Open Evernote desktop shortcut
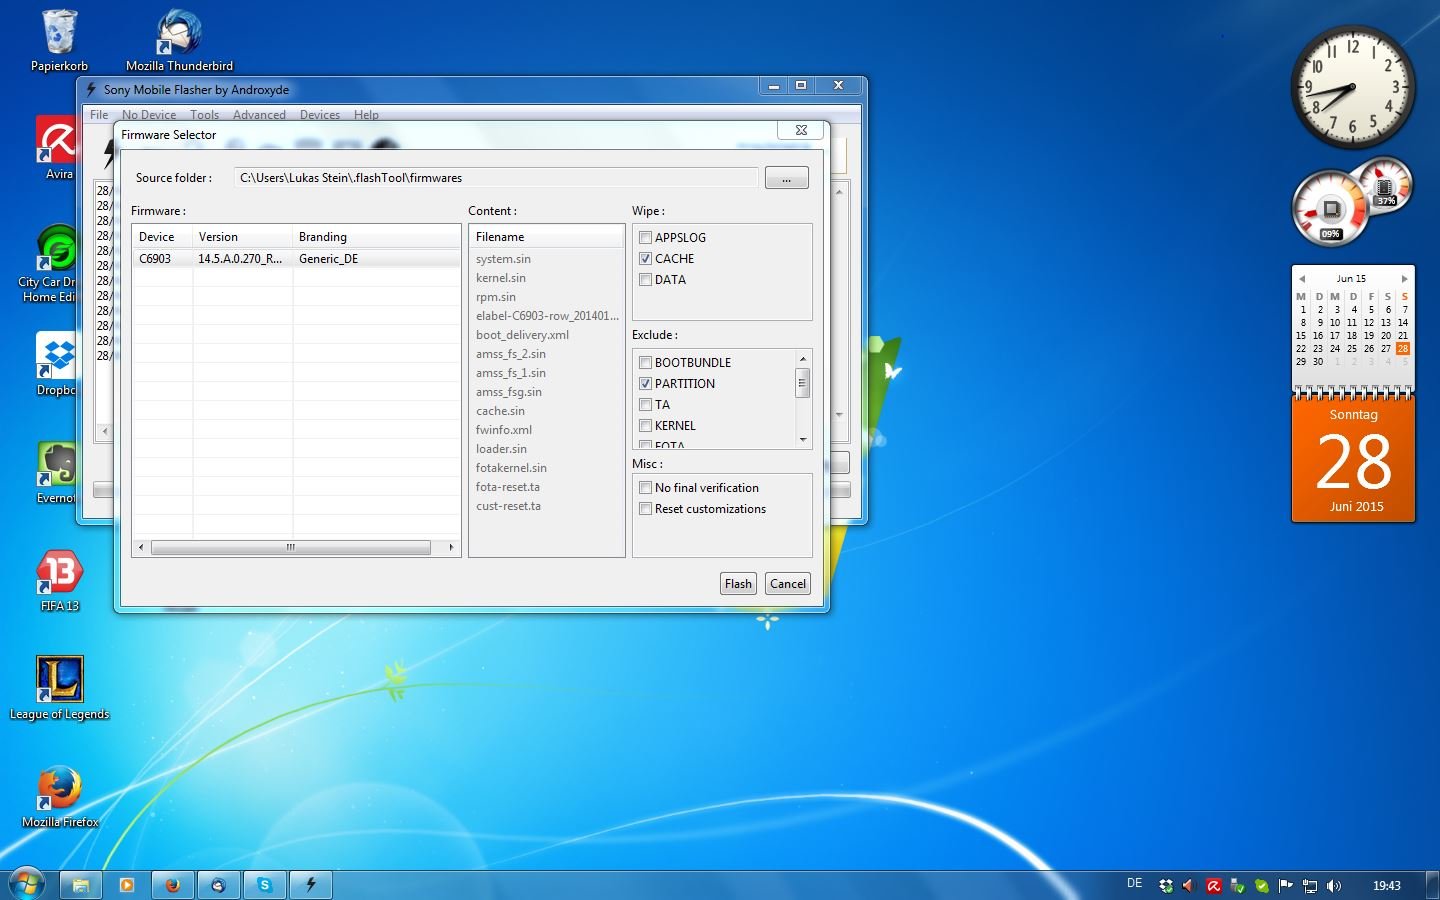1440x900 pixels. (56, 472)
